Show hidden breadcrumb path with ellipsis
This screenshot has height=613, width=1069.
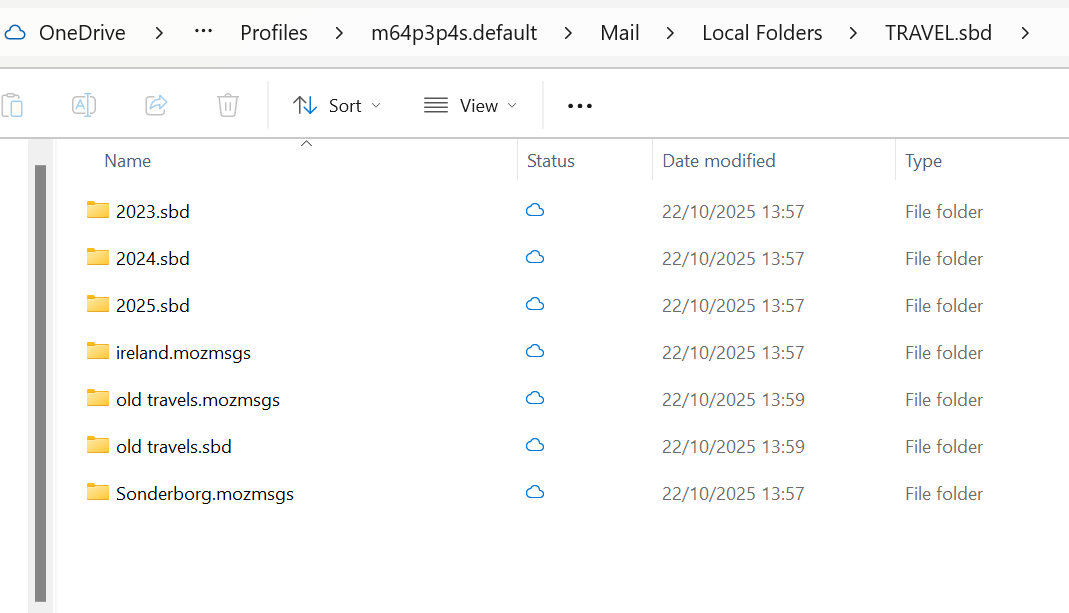pos(203,33)
